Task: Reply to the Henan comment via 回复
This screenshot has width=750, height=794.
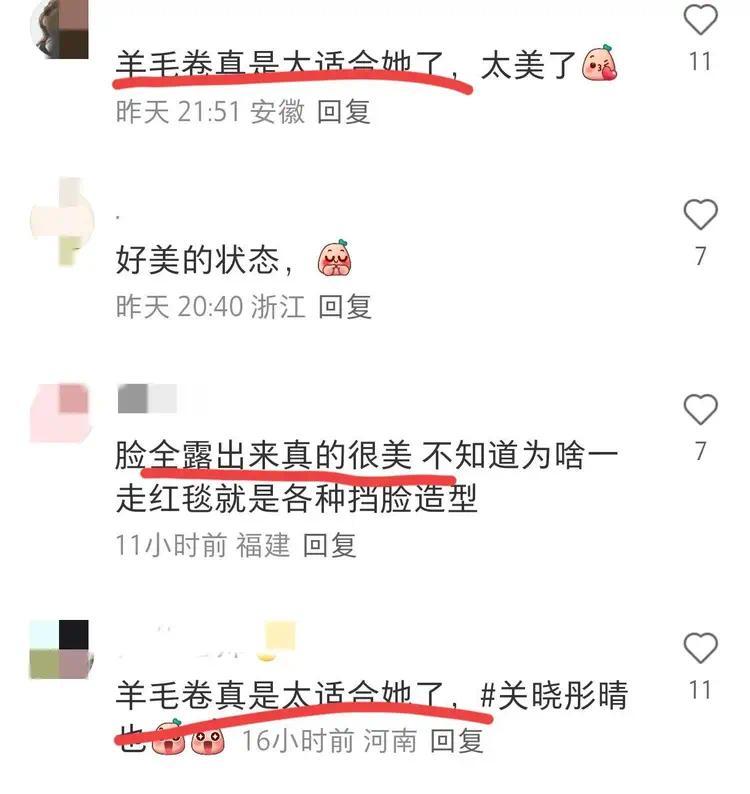Action: tap(456, 741)
